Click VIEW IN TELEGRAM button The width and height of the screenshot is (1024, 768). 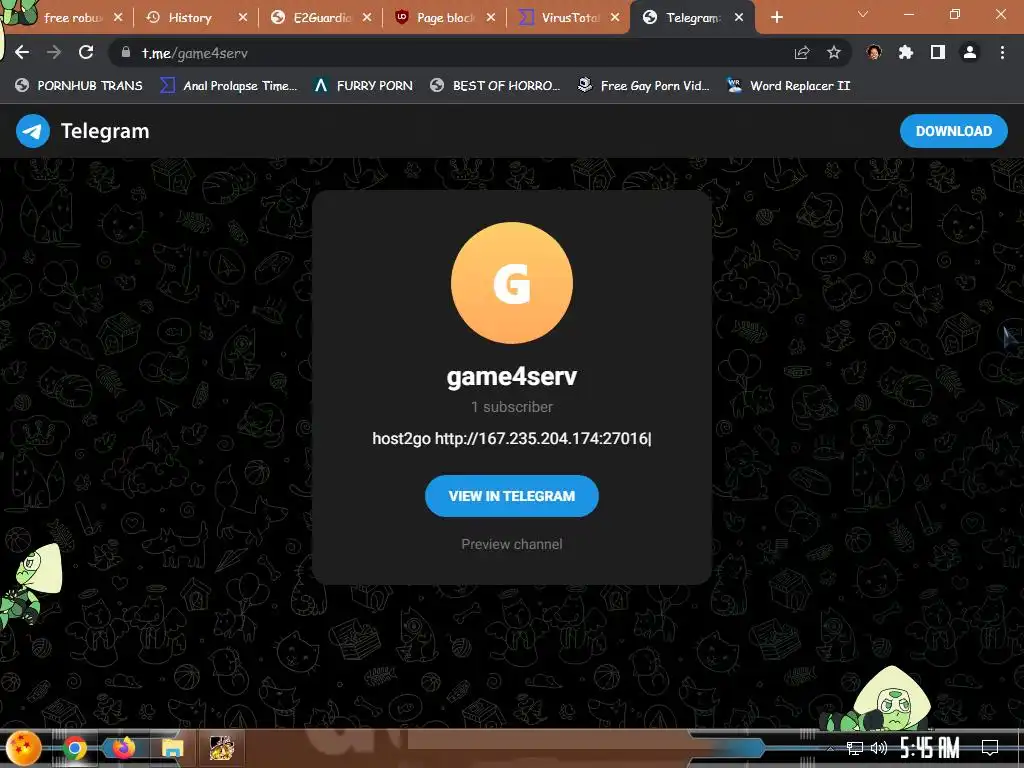511,496
